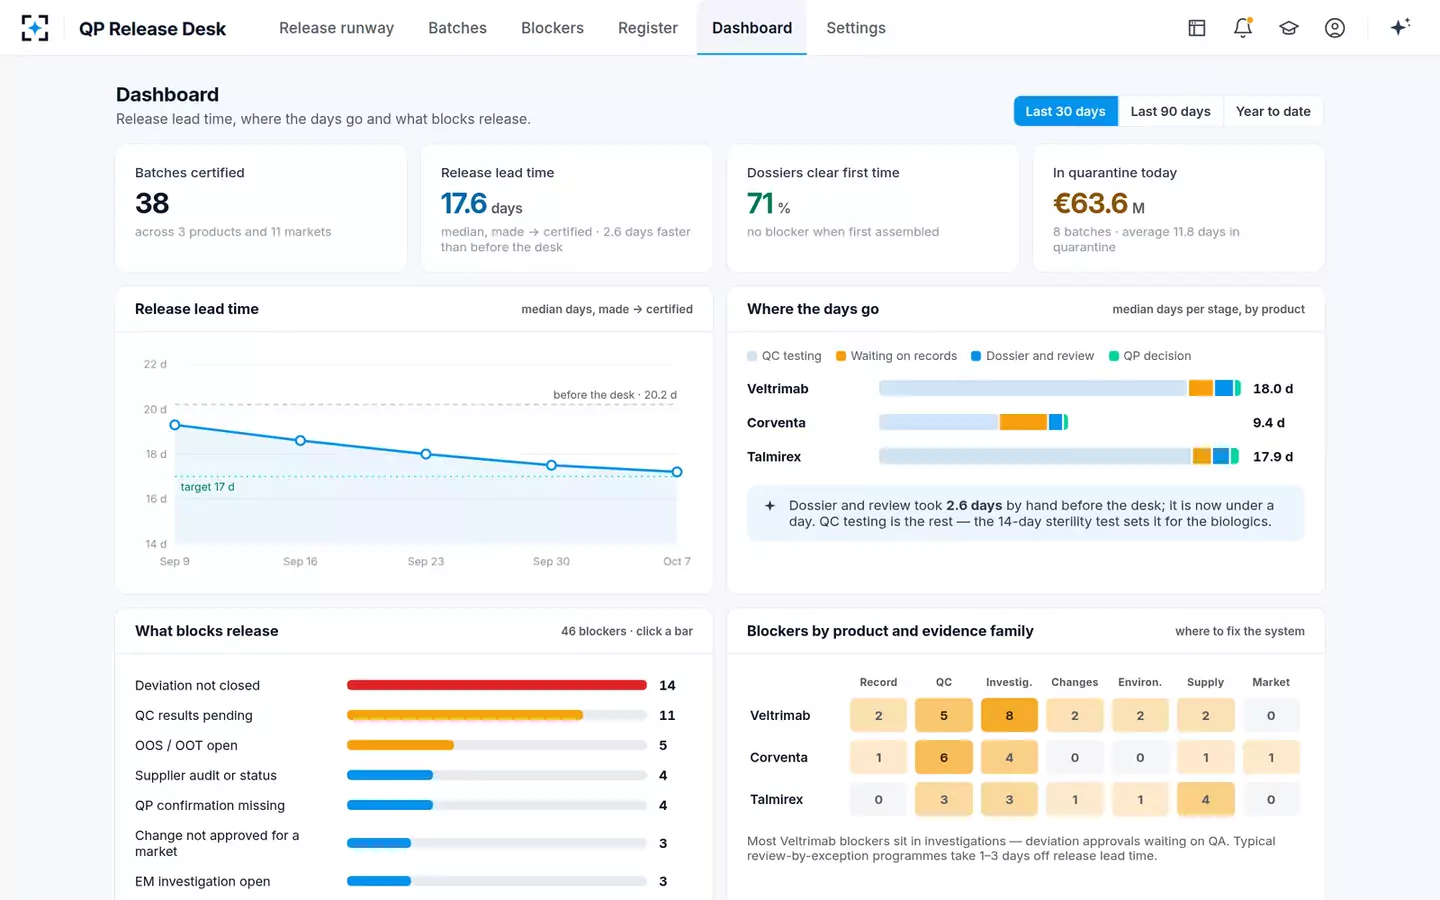
Task: Click the Record column header
Action: 879,682
